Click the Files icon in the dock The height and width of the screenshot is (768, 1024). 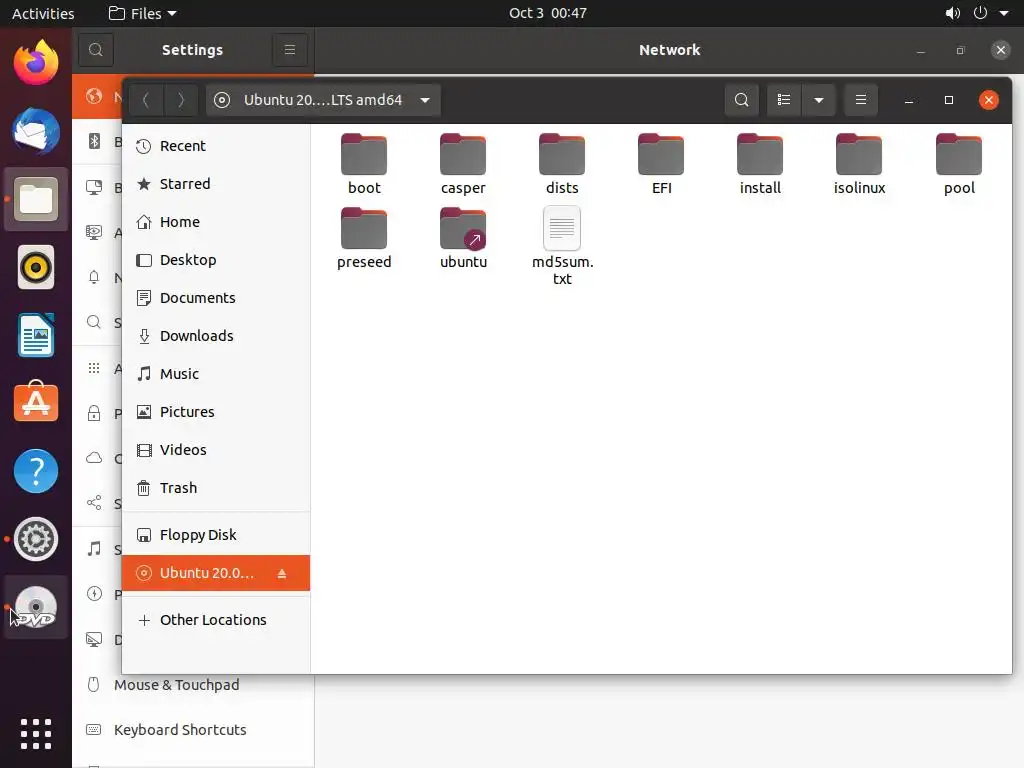pyautogui.click(x=36, y=199)
